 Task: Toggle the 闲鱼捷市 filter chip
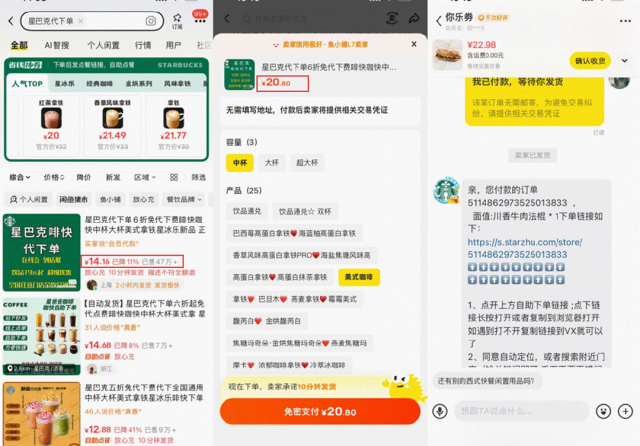[73, 199]
